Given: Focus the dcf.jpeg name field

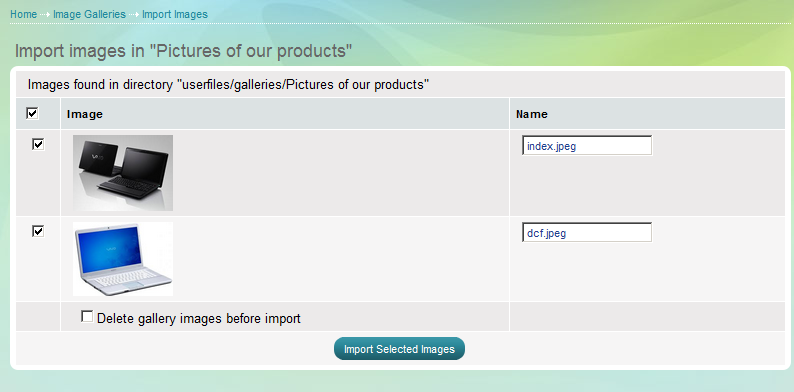Looking at the screenshot, I should (x=587, y=232).
